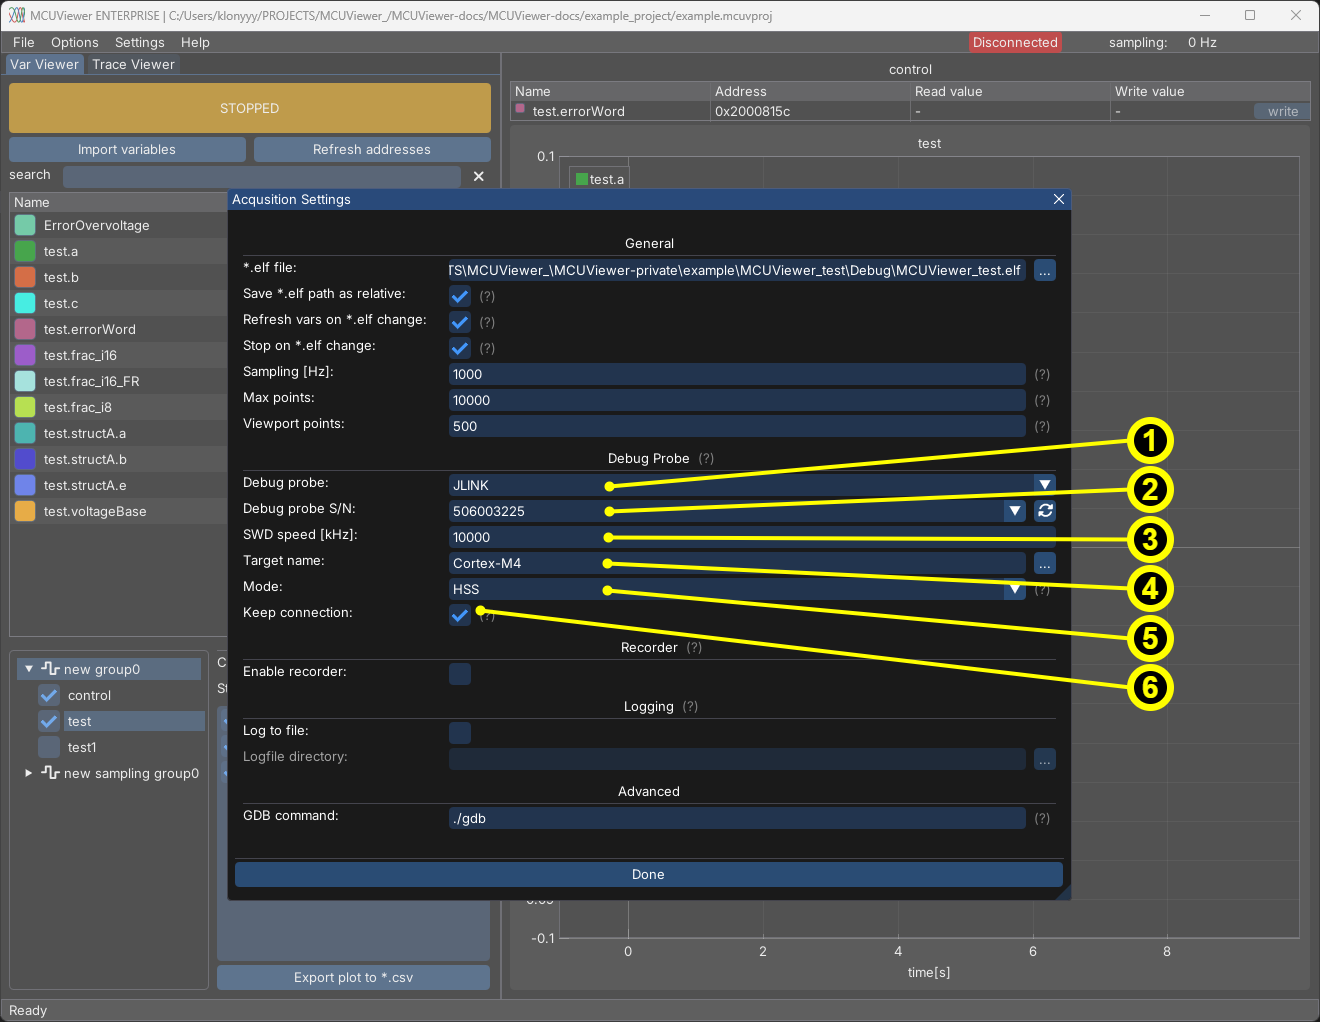Expand the new sampling group0 tree node
Screen dimensions: 1321x1024
pos(29,773)
